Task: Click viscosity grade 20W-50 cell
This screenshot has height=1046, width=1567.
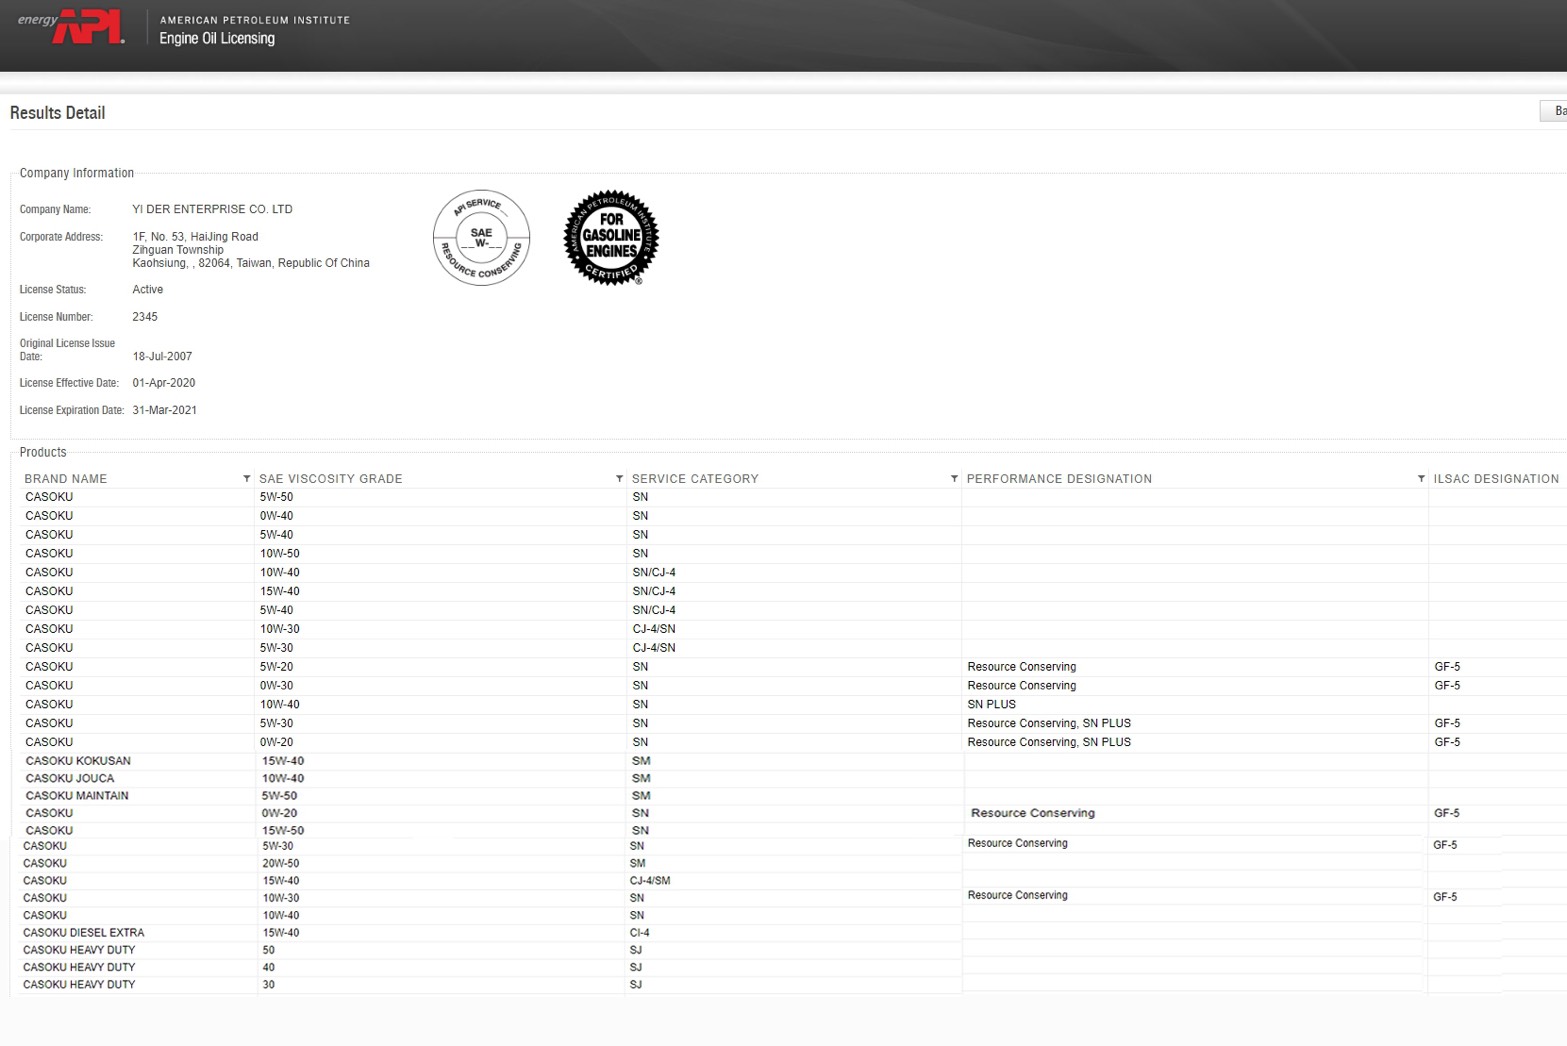Action: coord(281,864)
